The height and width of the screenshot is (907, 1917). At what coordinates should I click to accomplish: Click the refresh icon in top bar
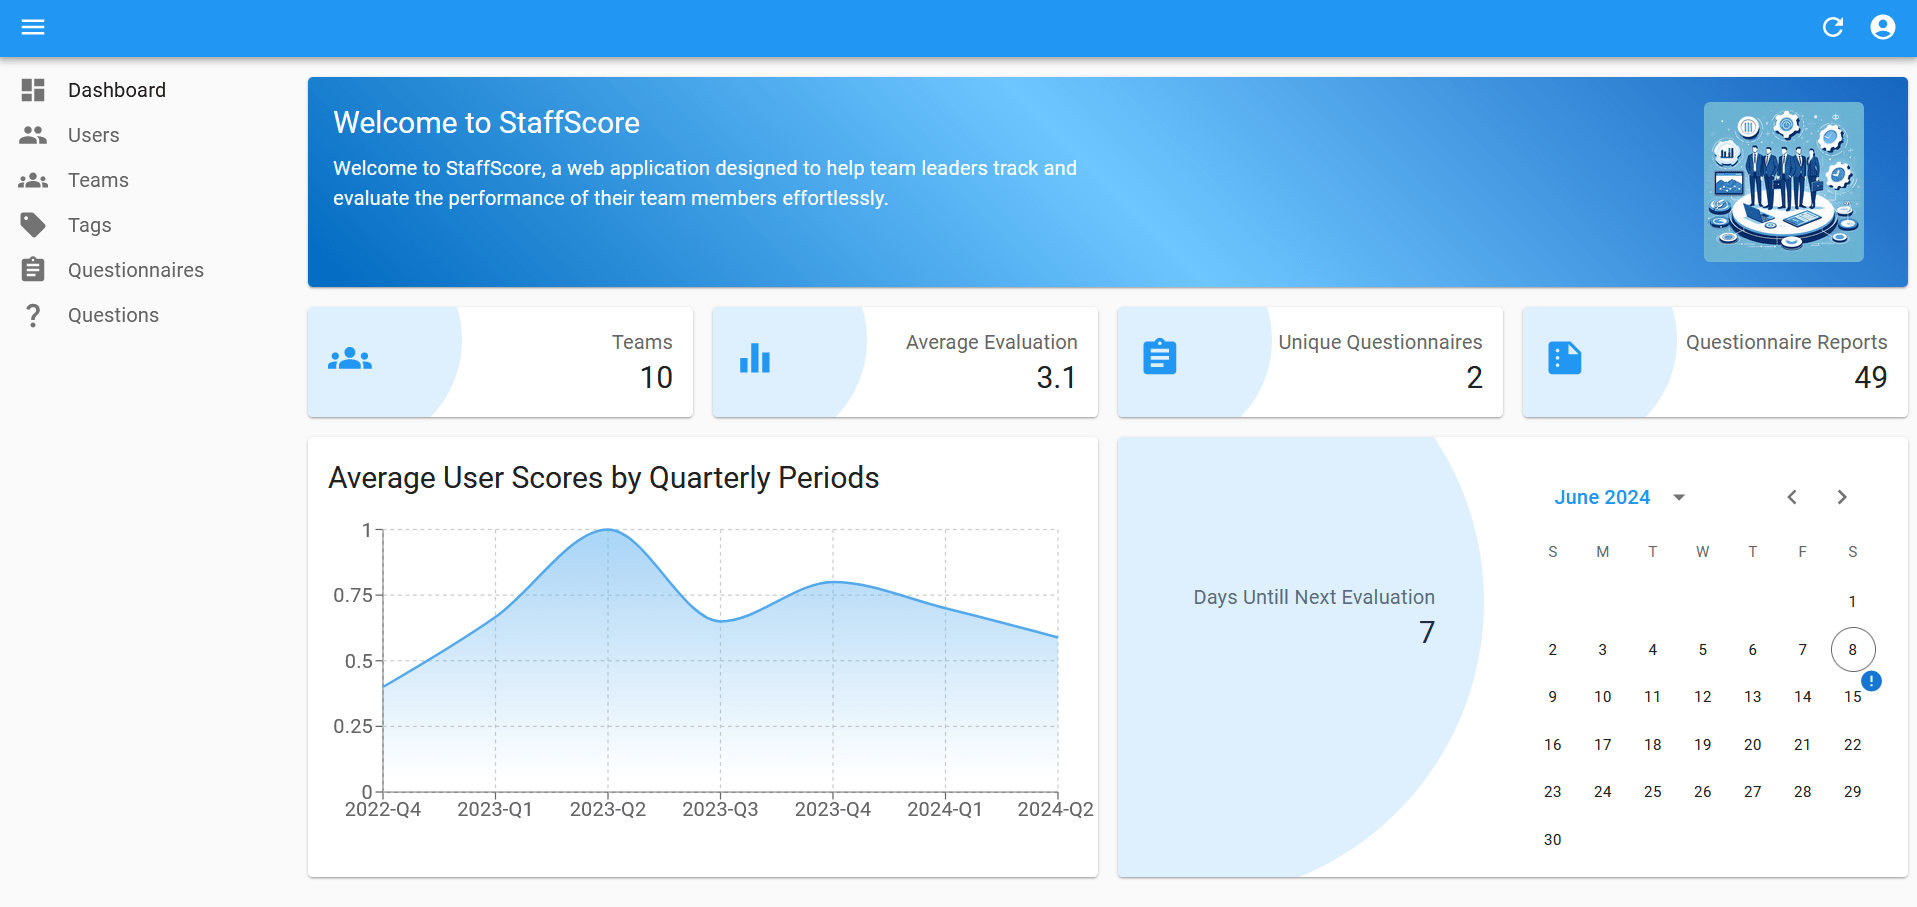1833,27
